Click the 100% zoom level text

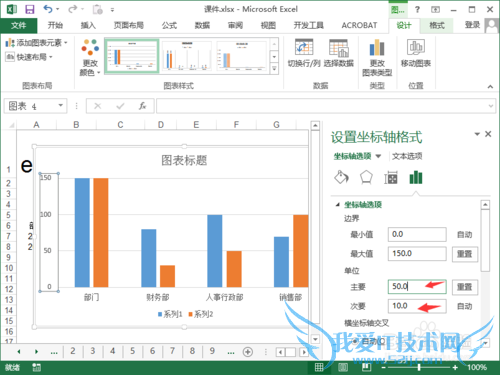click(x=477, y=367)
